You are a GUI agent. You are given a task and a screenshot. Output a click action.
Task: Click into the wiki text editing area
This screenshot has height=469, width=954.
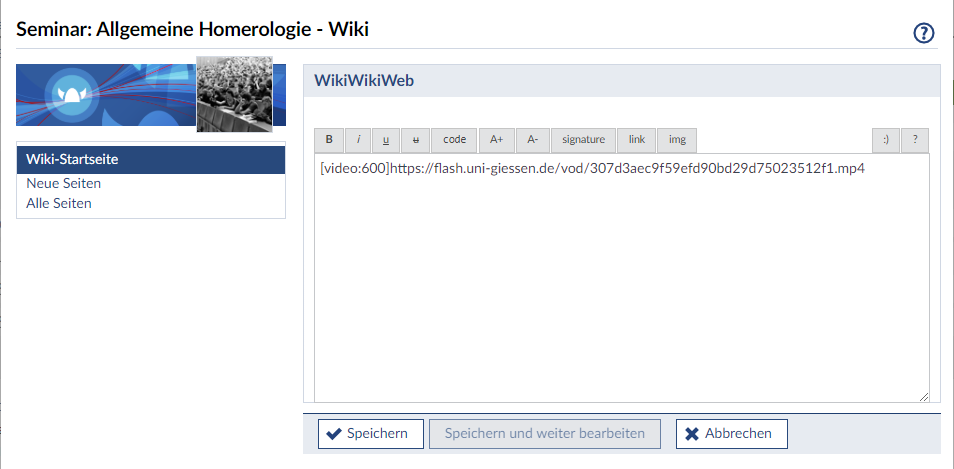click(x=620, y=290)
